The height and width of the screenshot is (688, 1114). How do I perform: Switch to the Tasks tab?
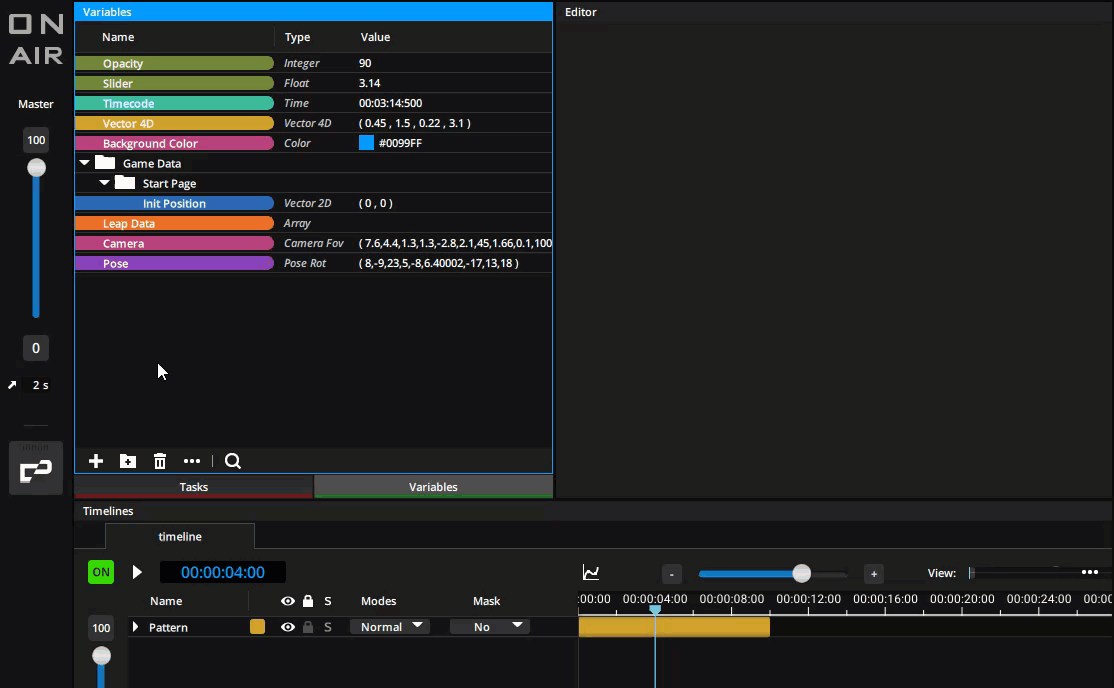click(193, 487)
